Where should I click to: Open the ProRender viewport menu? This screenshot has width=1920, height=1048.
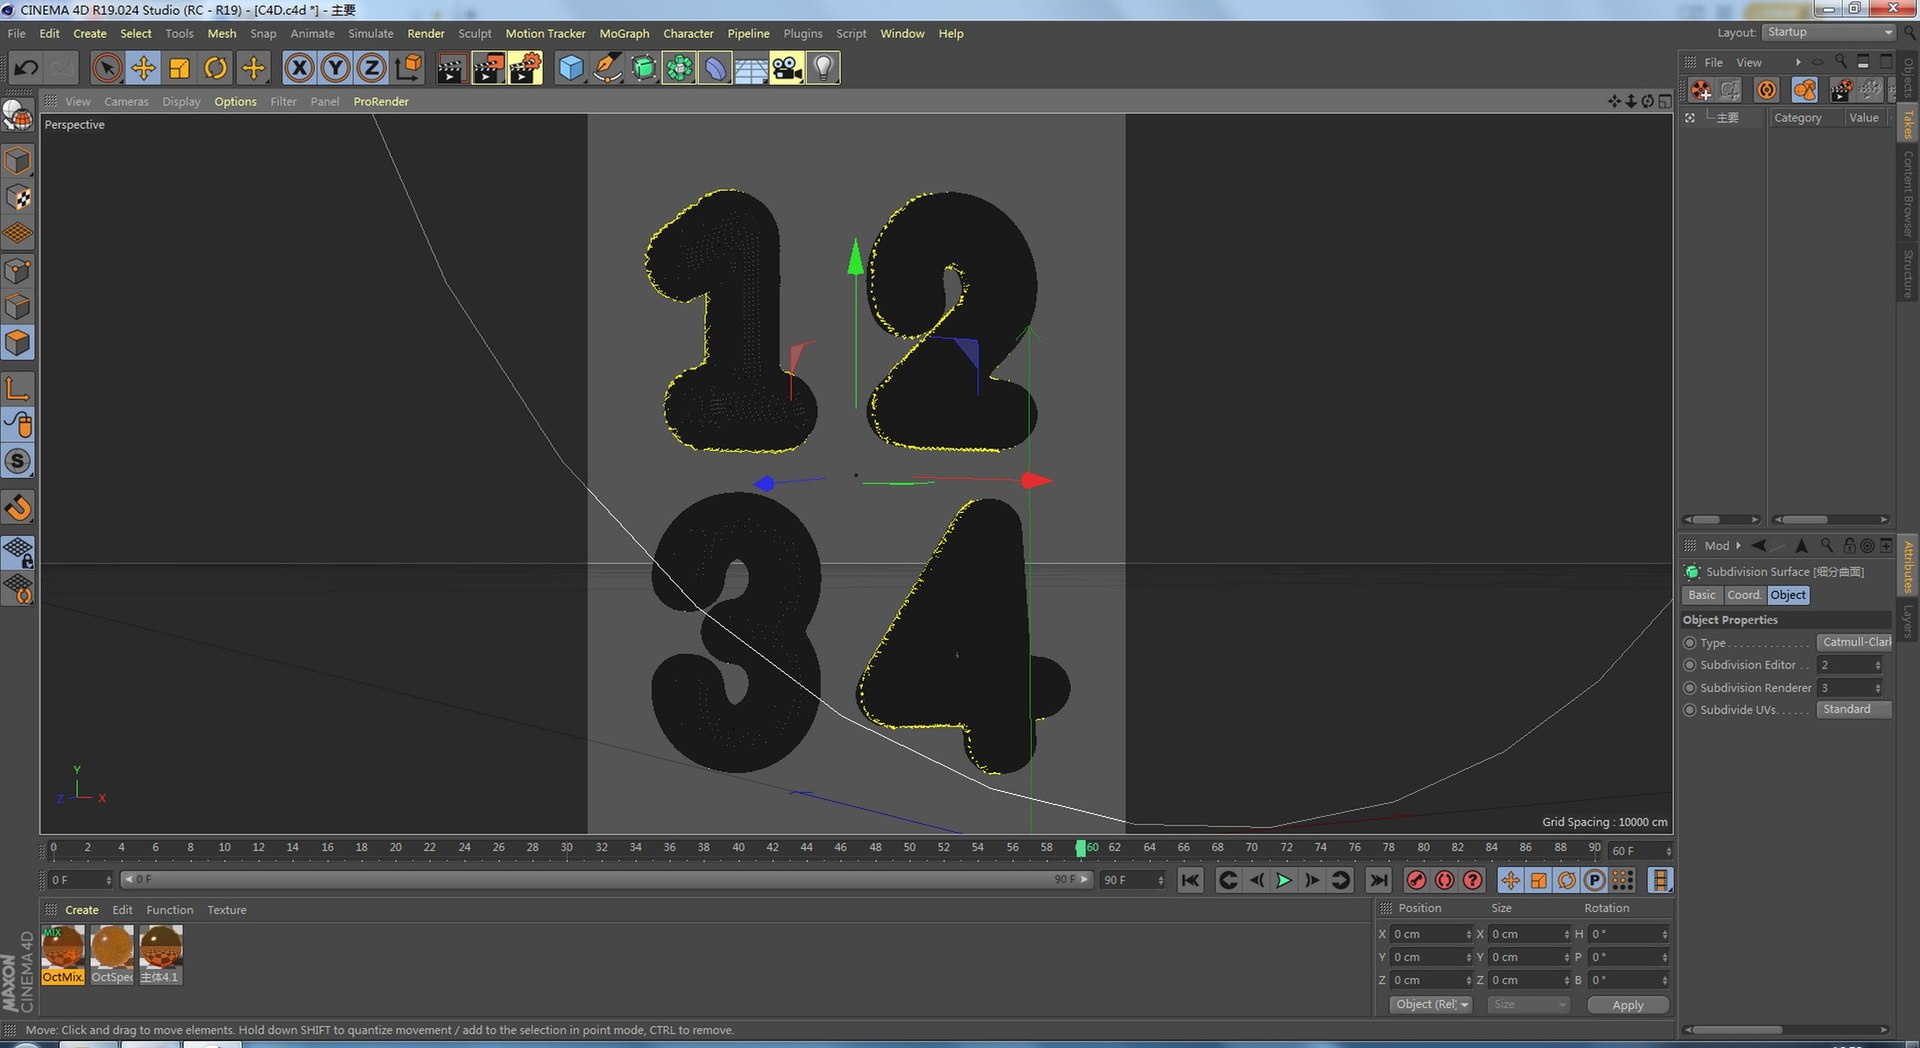point(381,101)
